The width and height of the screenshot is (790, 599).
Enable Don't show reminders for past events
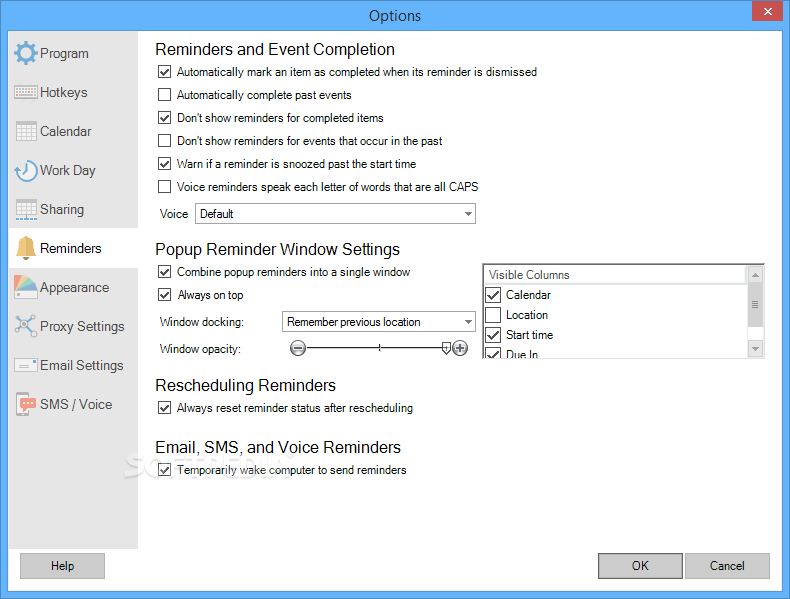pyautogui.click(x=164, y=141)
